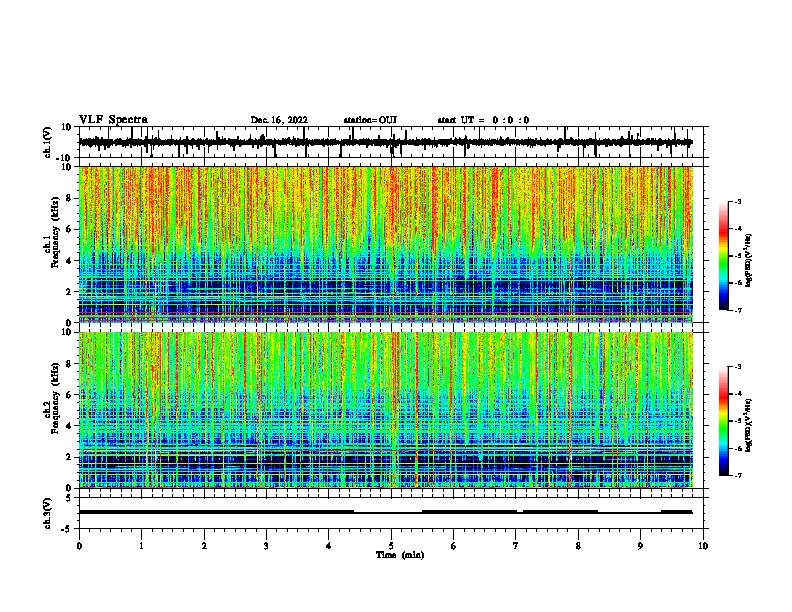Image resolution: width=792 pixels, height=612 pixels.
Task: Click time axis tick label "2"
Action: (x=204, y=546)
